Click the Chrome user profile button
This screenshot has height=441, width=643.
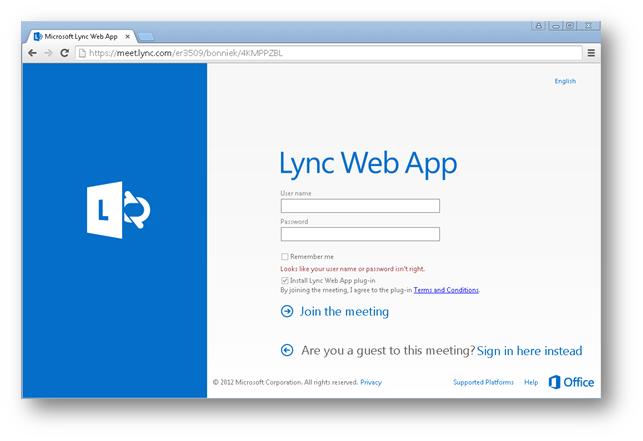(538, 26)
